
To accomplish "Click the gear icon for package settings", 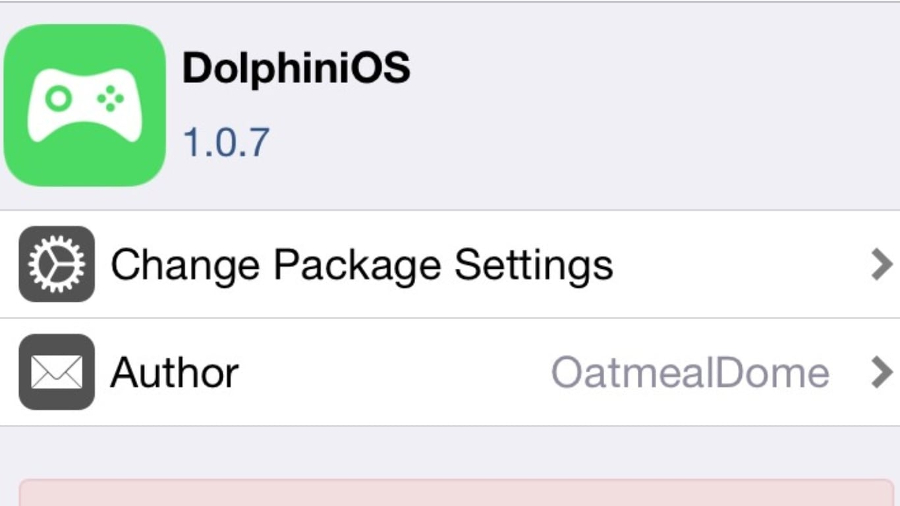I will 57,265.
